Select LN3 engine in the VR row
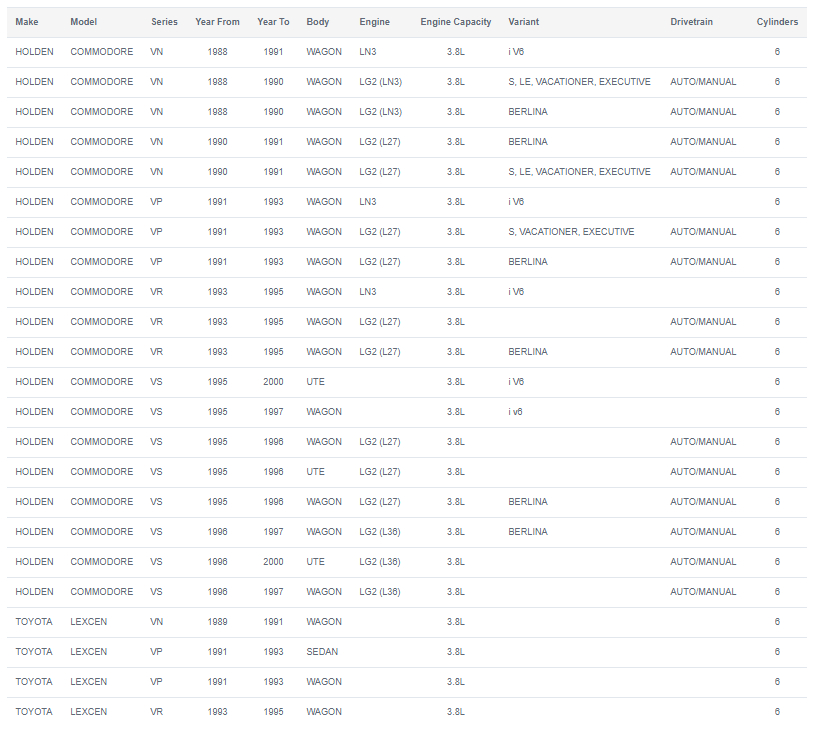This screenshot has height=745, width=816. coord(367,292)
